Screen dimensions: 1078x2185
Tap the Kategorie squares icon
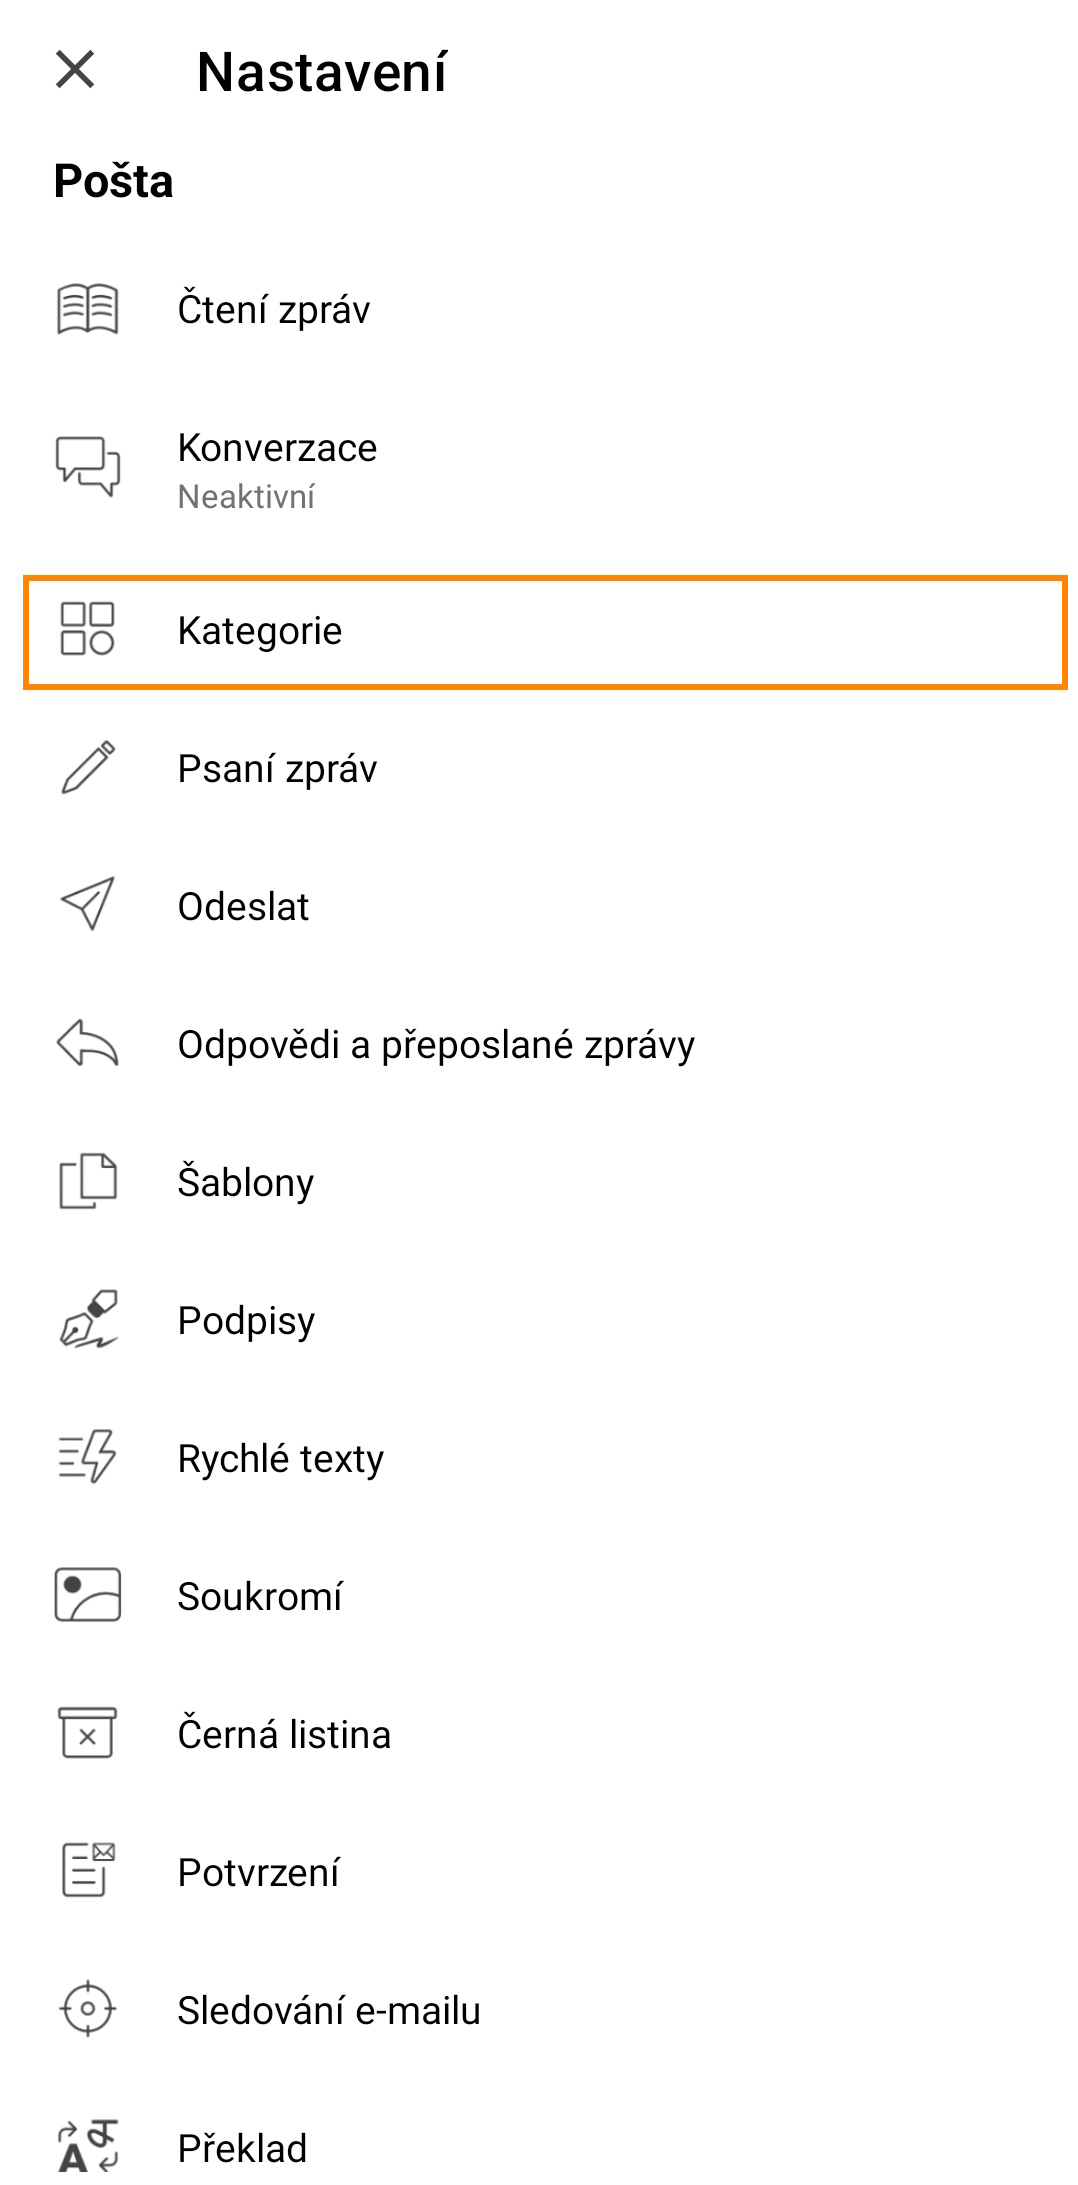click(x=88, y=629)
